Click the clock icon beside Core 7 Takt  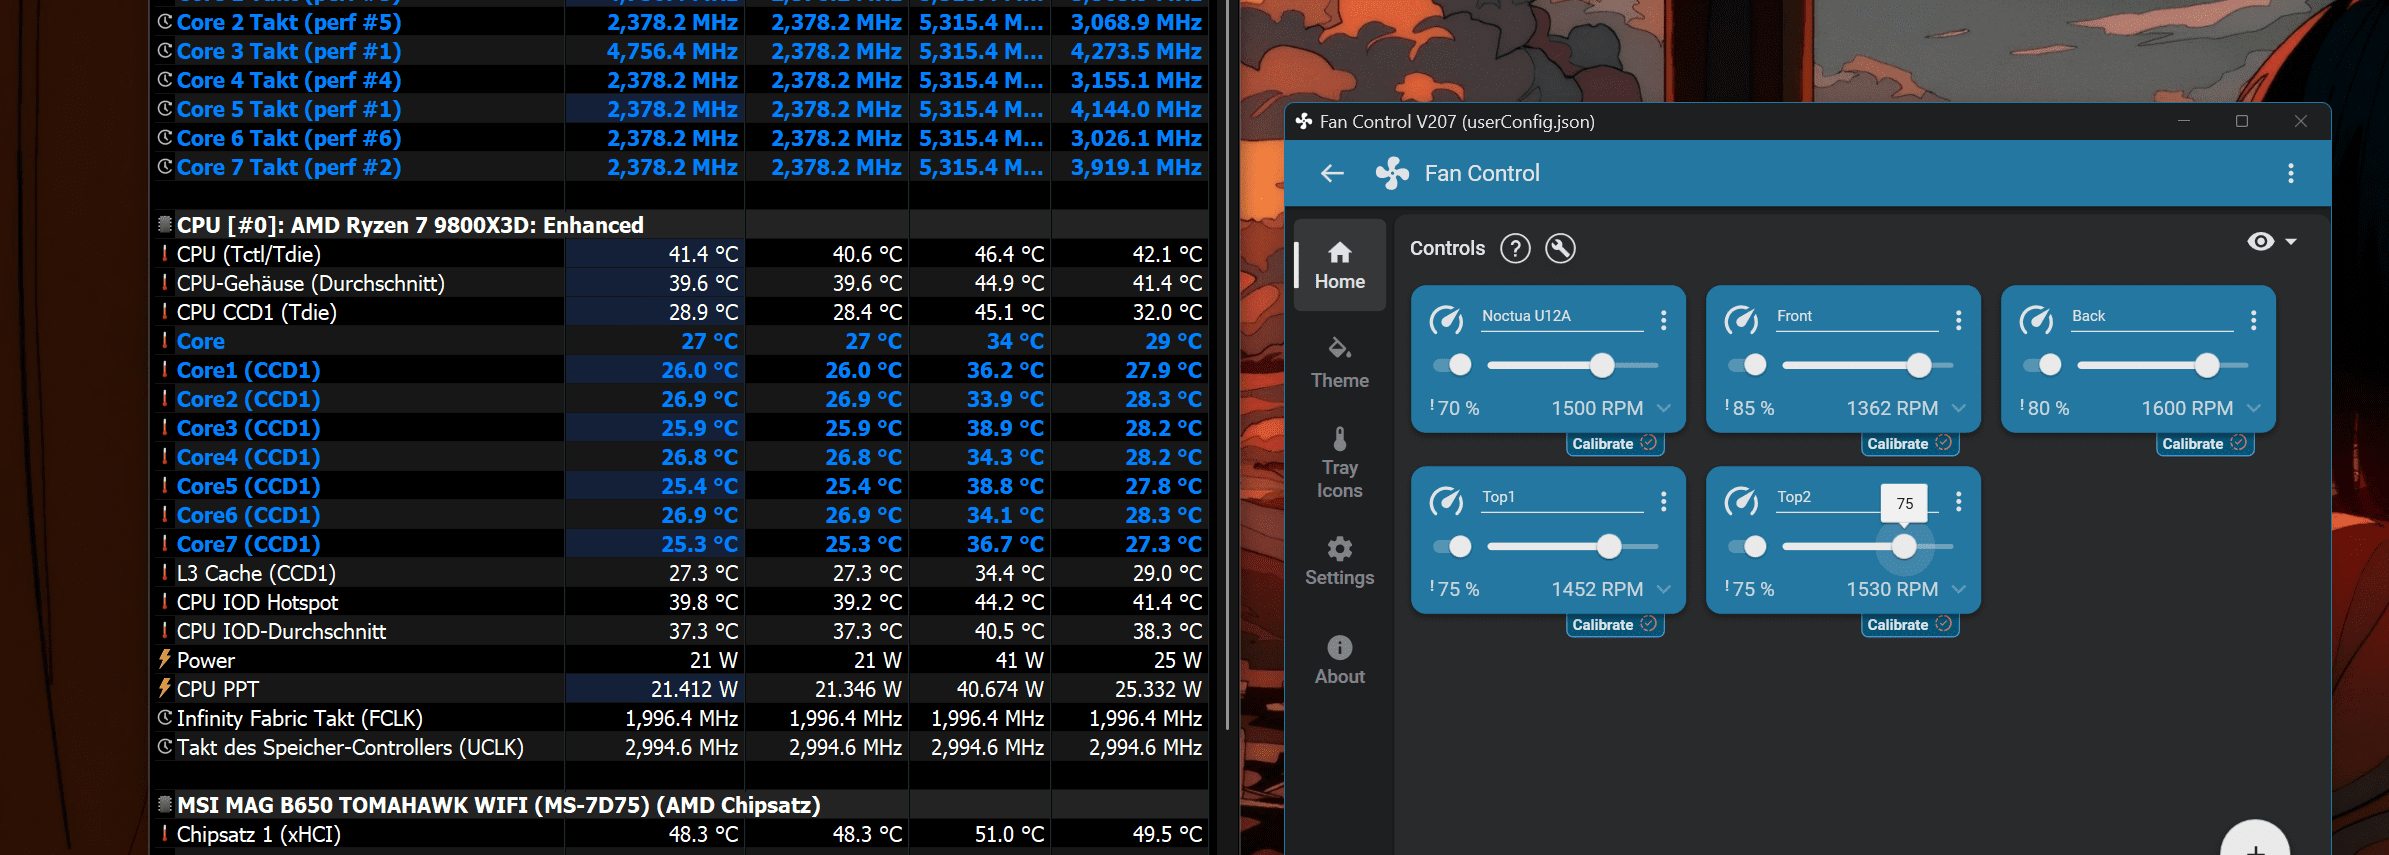pos(165,166)
